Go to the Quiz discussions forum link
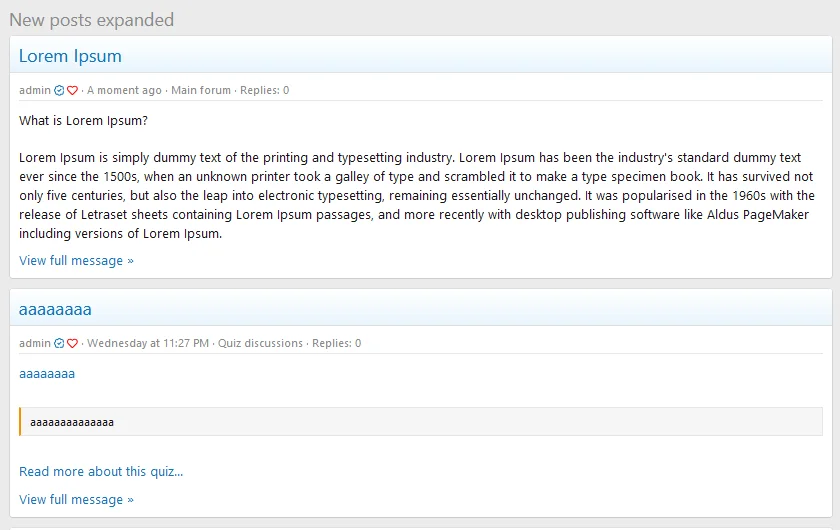Viewport: 840px width, 530px height. point(260,344)
